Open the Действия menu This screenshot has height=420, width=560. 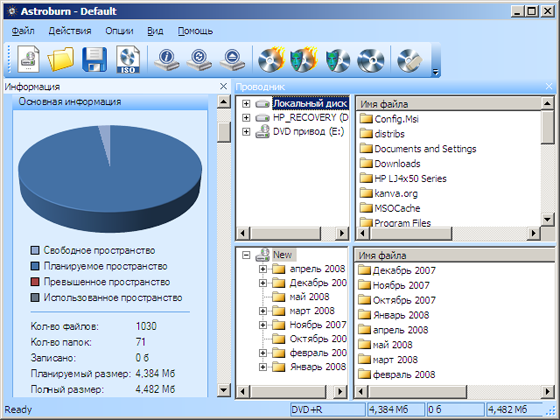[x=70, y=31]
